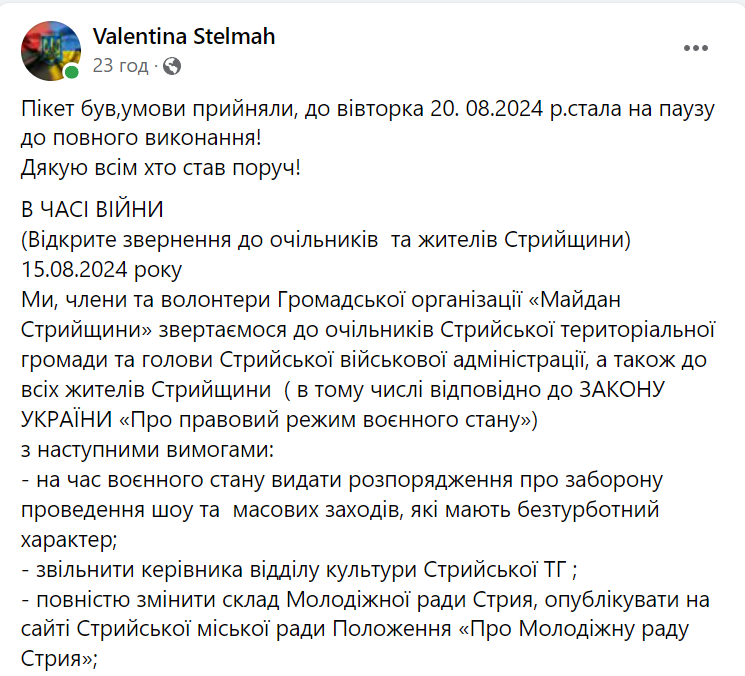Click the green online status dot
This screenshot has height=676, width=745.
(x=72, y=72)
